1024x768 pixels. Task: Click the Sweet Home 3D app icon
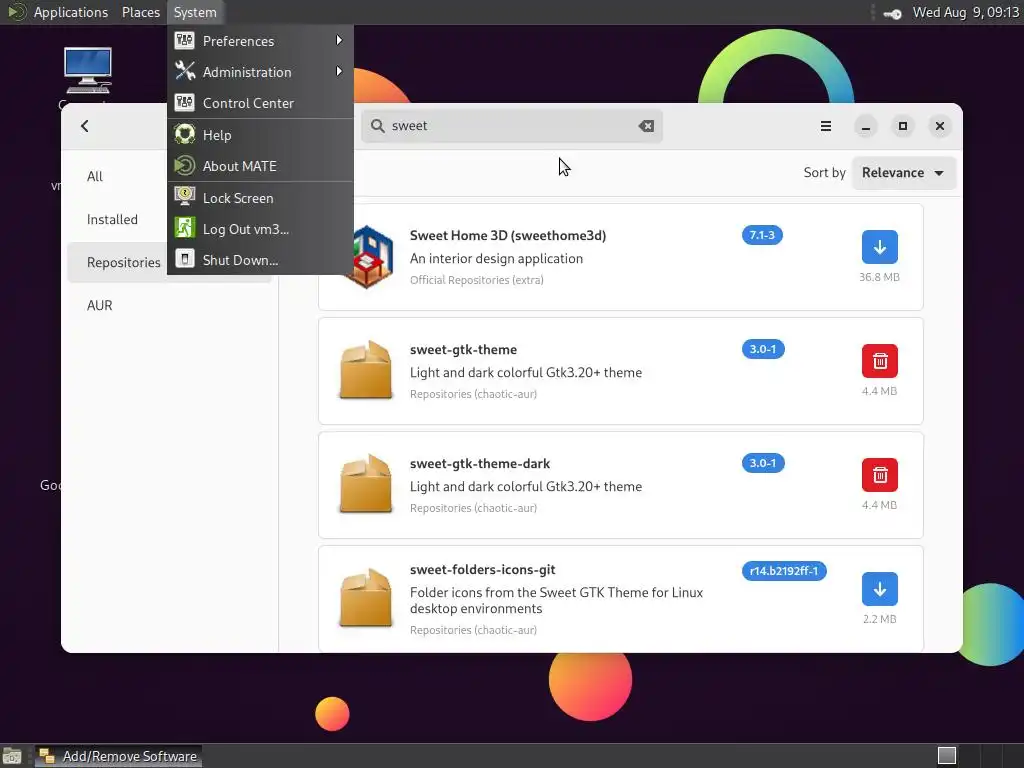pyautogui.click(x=369, y=257)
